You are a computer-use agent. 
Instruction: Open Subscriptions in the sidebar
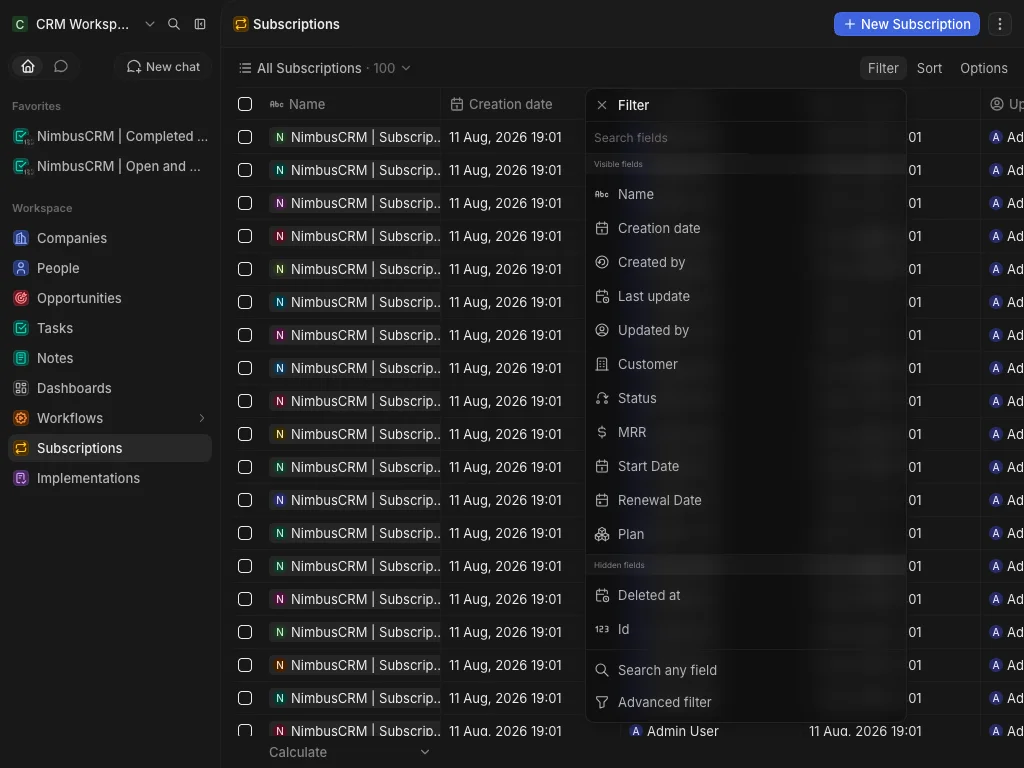tap(110, 448)
